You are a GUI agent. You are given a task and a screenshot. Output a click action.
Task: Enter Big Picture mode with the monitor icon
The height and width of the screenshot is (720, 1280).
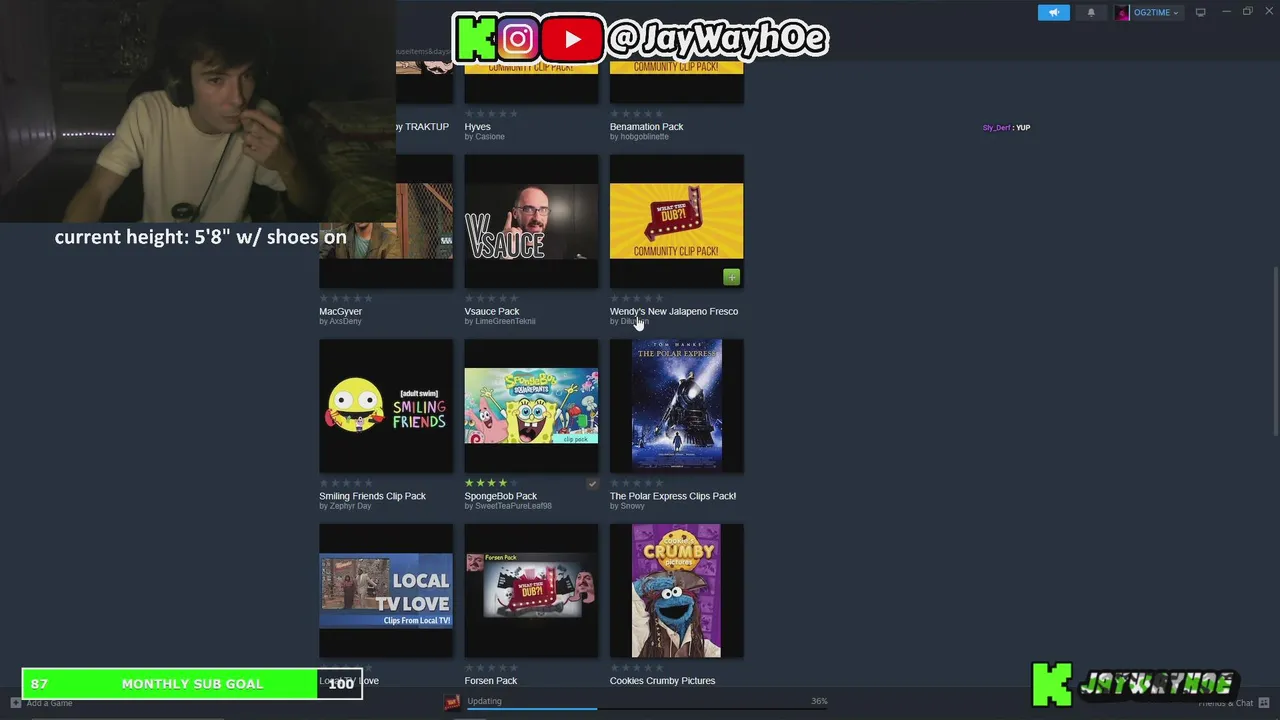1200,12
